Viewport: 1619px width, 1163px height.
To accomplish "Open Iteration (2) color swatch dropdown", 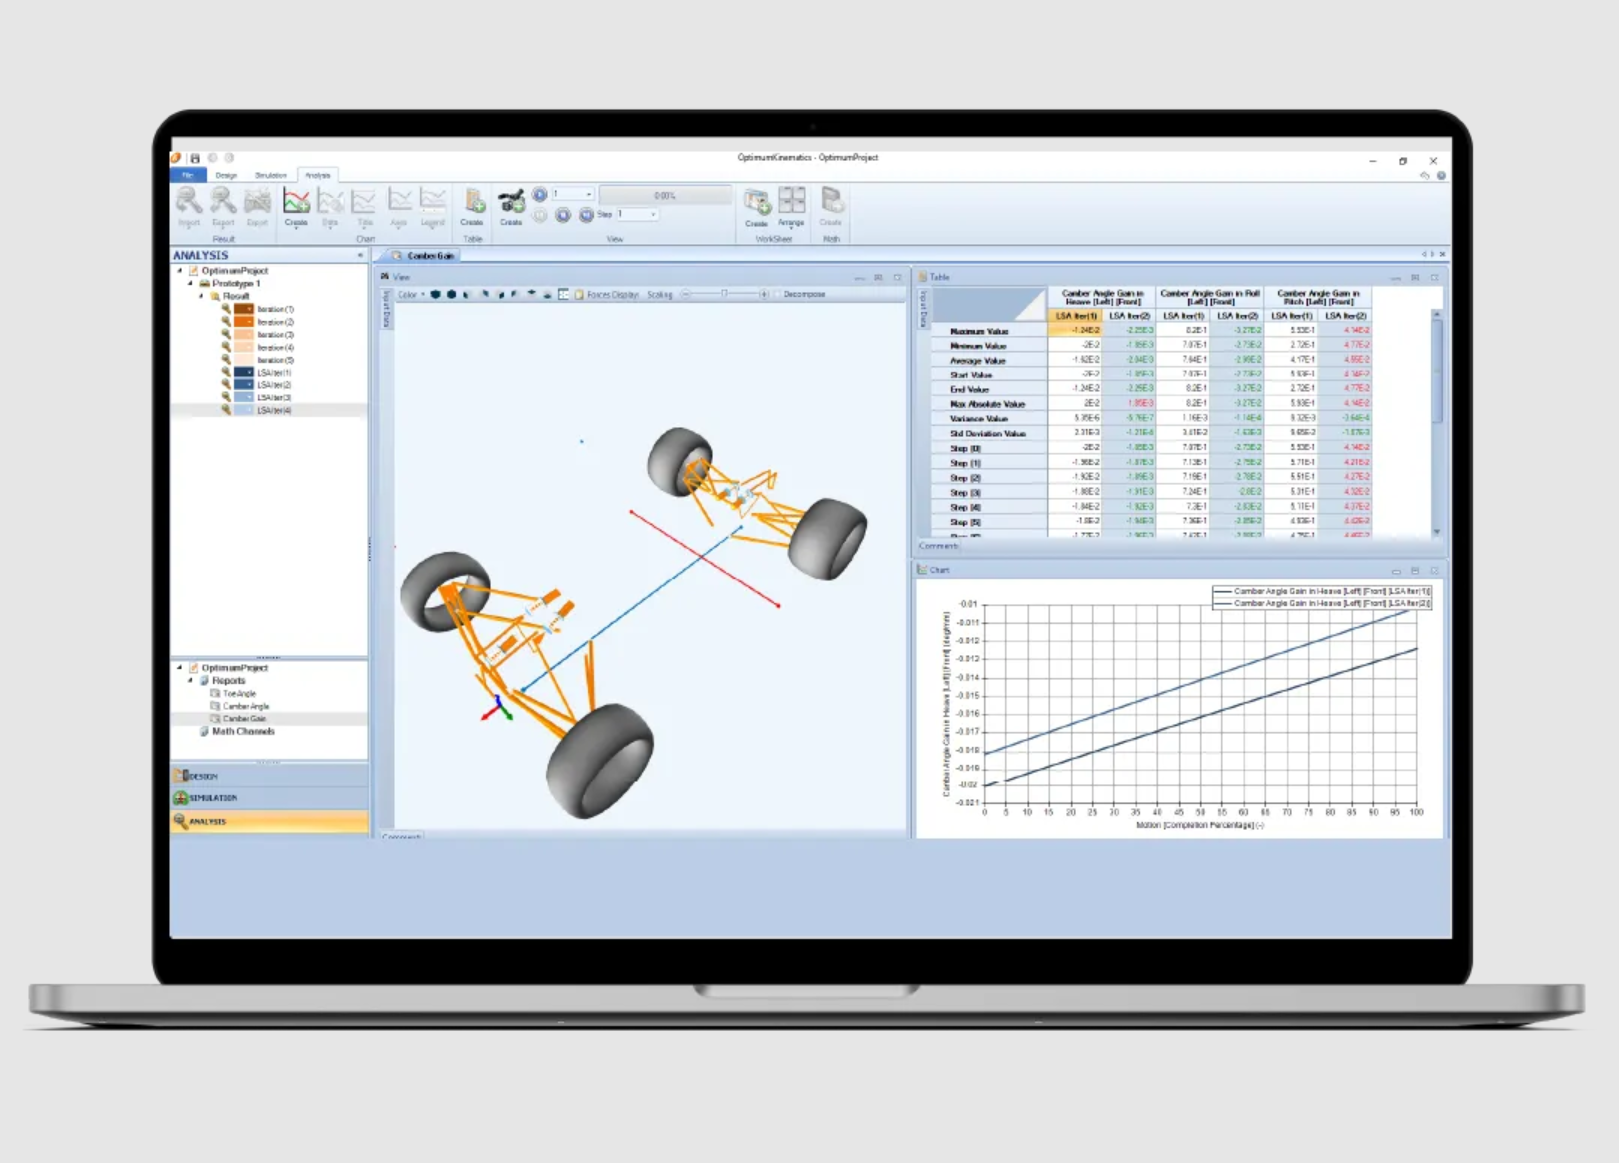I will (x=244, y=322).
